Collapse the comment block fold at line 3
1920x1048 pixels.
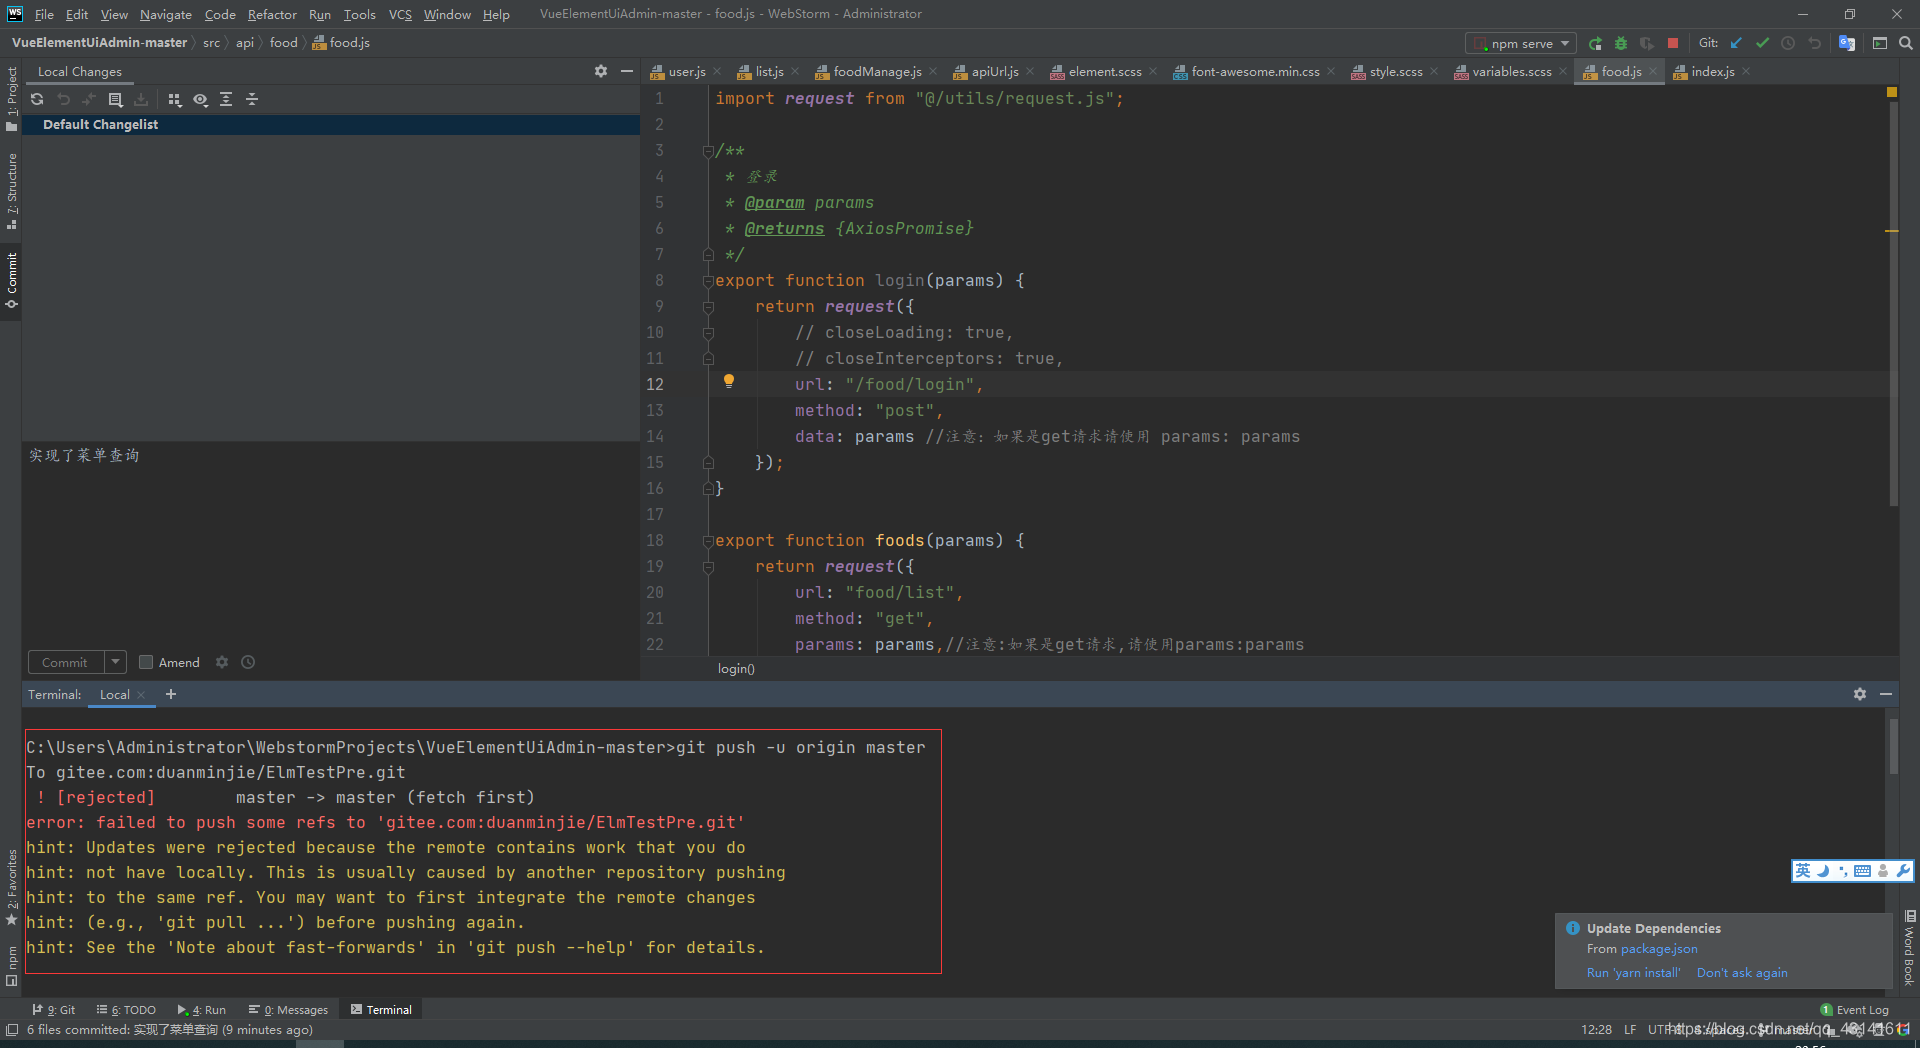pos(708,151)
